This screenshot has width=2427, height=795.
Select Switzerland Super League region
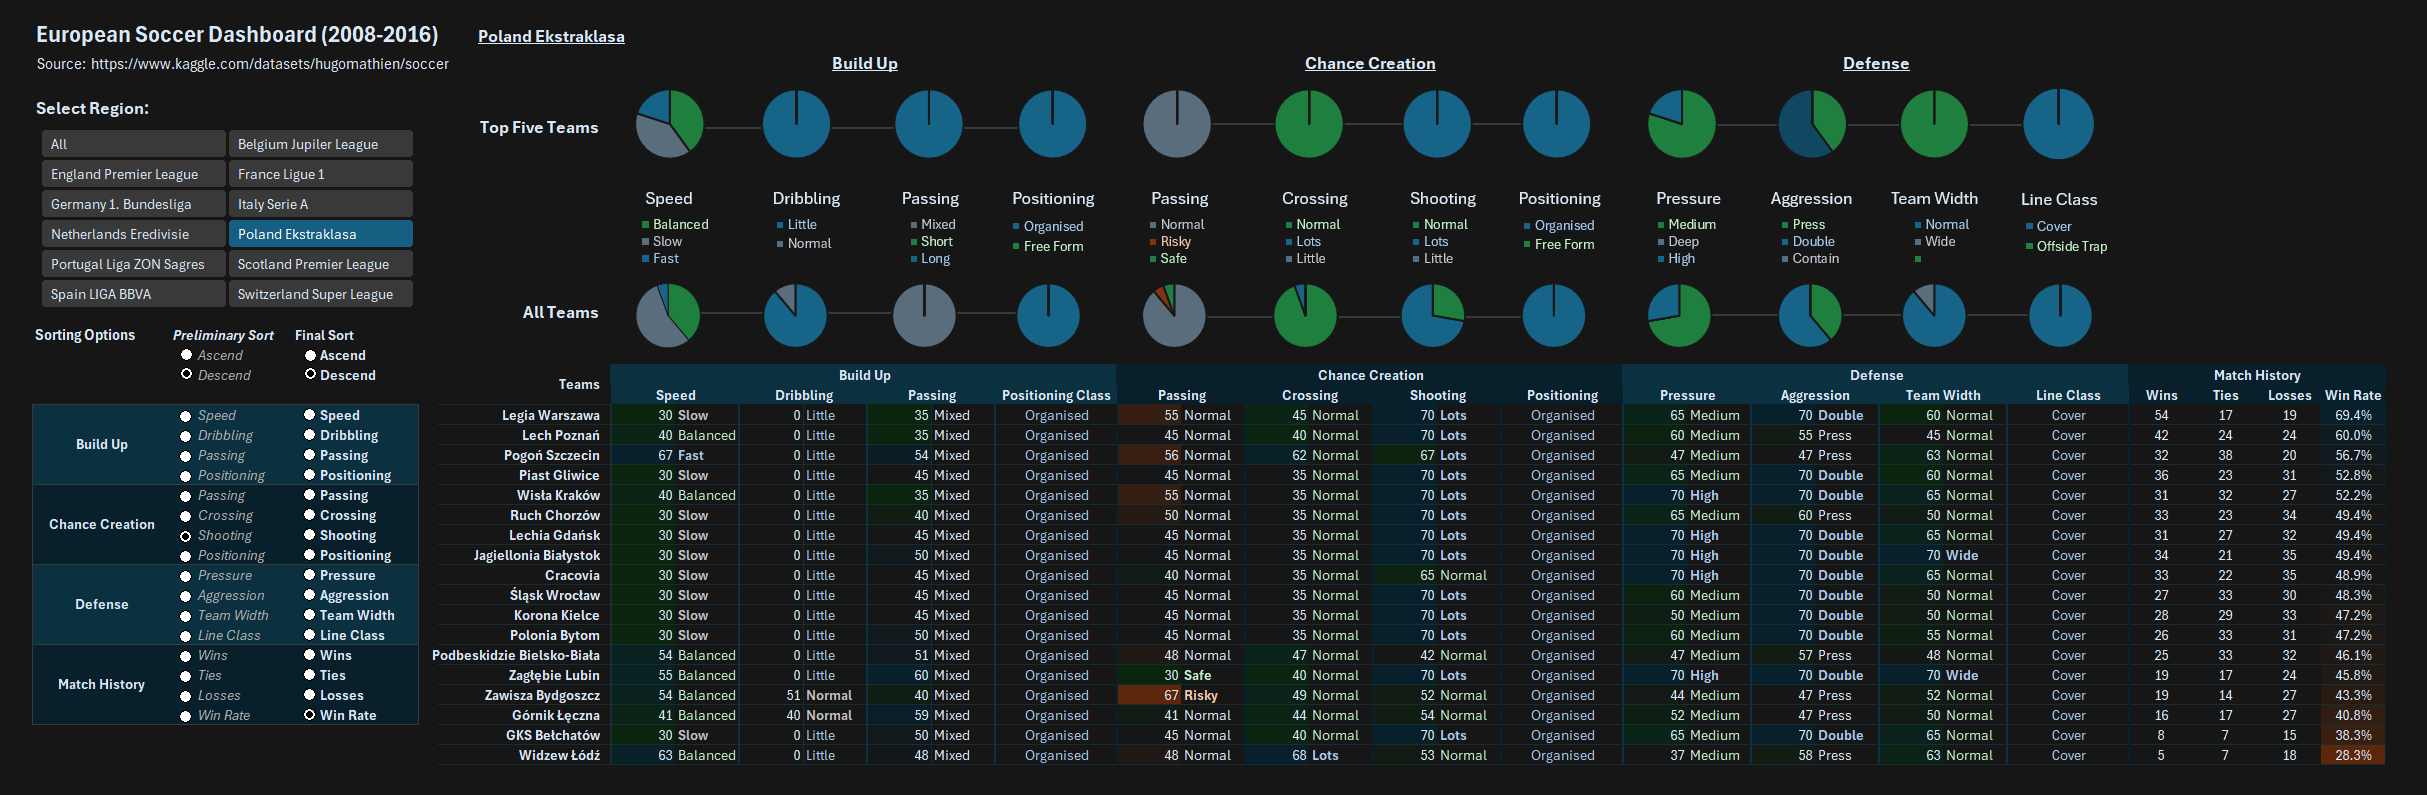point(321,294)
